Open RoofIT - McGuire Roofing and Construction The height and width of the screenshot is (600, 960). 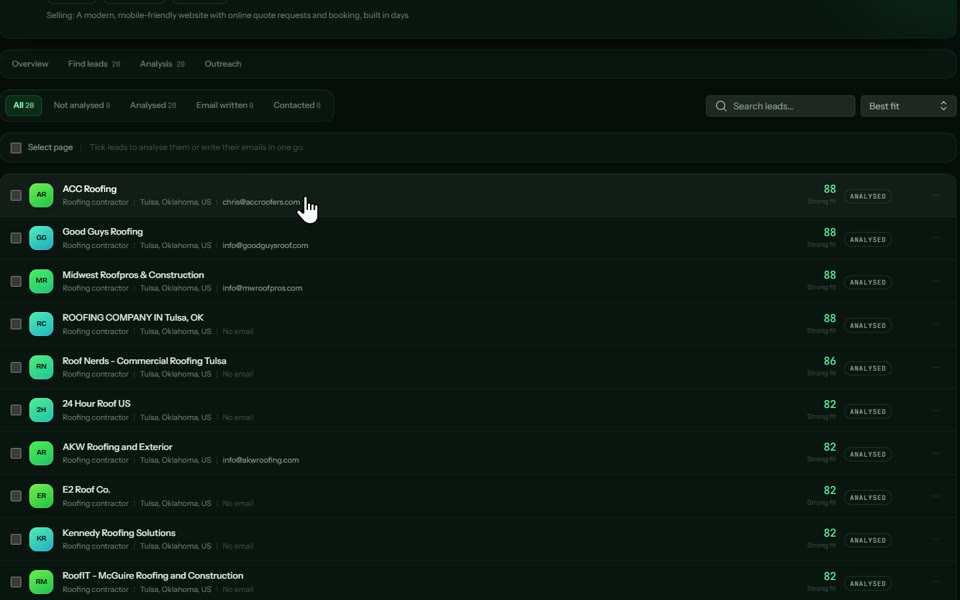[153, 576]
